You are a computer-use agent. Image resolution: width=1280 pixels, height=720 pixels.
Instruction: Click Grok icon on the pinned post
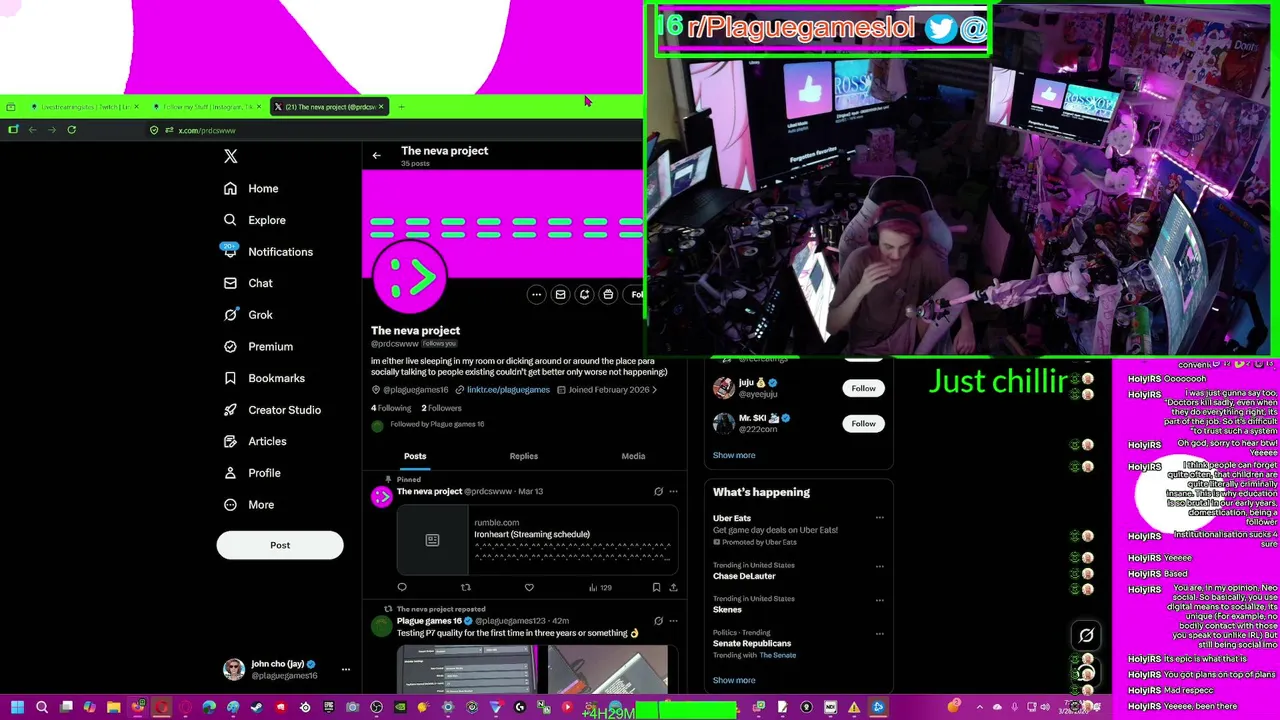click(658, 491)
